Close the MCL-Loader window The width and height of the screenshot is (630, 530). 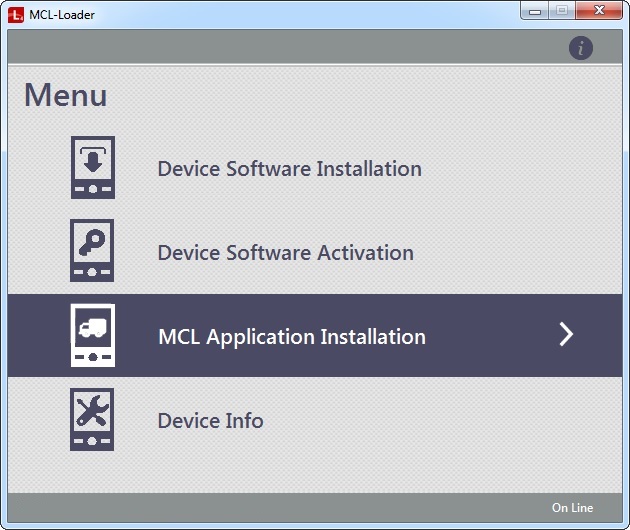tap(599, 11)
